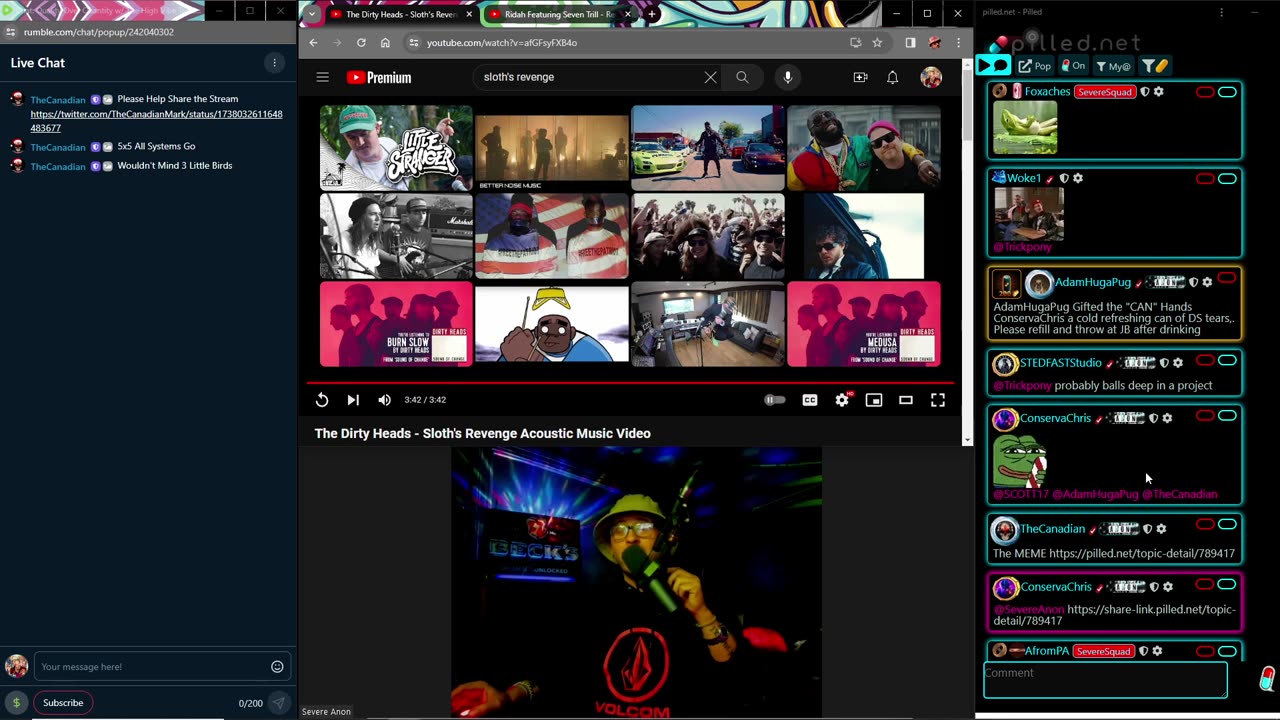Open the Chrome side panel

pyautogui.click(x=910, y=43)
